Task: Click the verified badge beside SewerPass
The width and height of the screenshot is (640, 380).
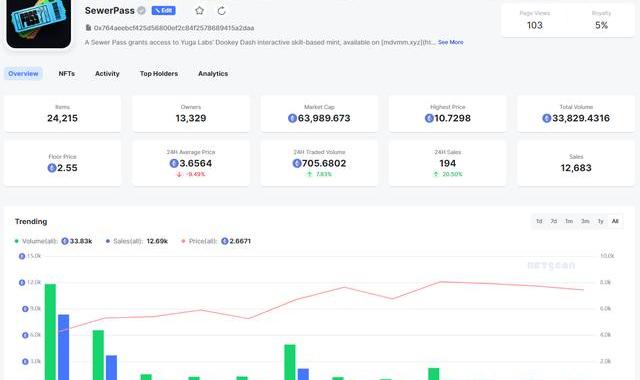Action: click(141, 11)
